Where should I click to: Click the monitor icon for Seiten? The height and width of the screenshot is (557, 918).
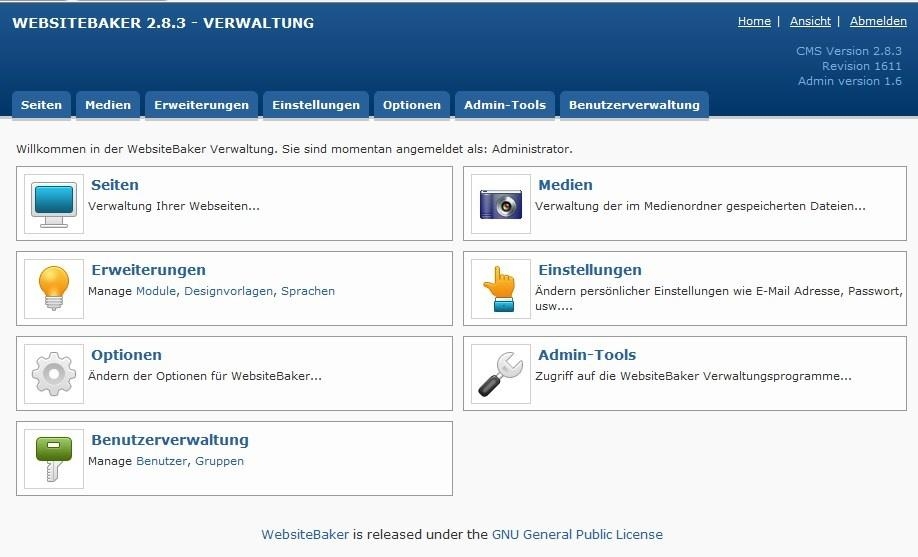click(x=53, y=204)
